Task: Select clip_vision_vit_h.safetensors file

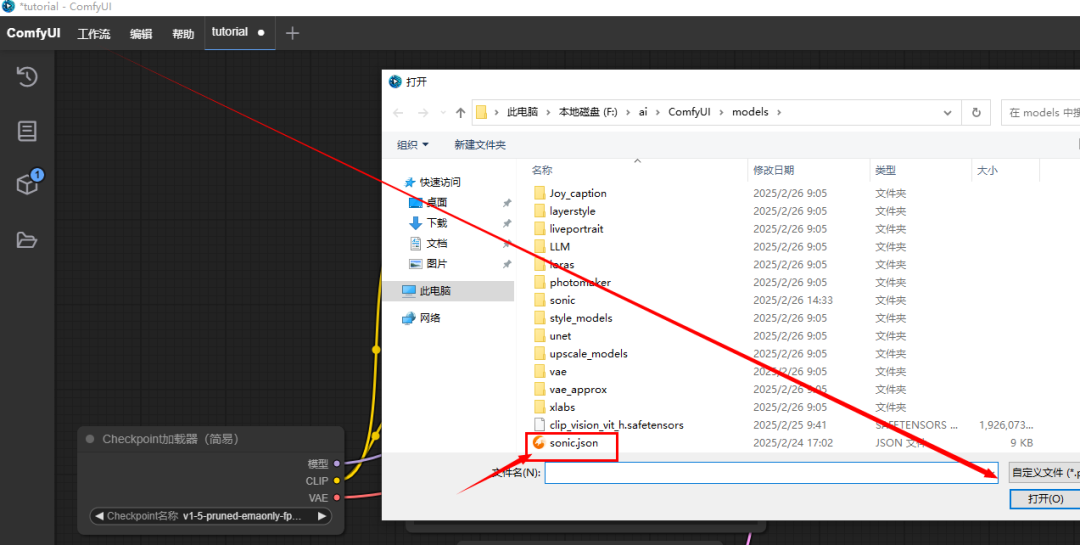Action: (616, 425)
